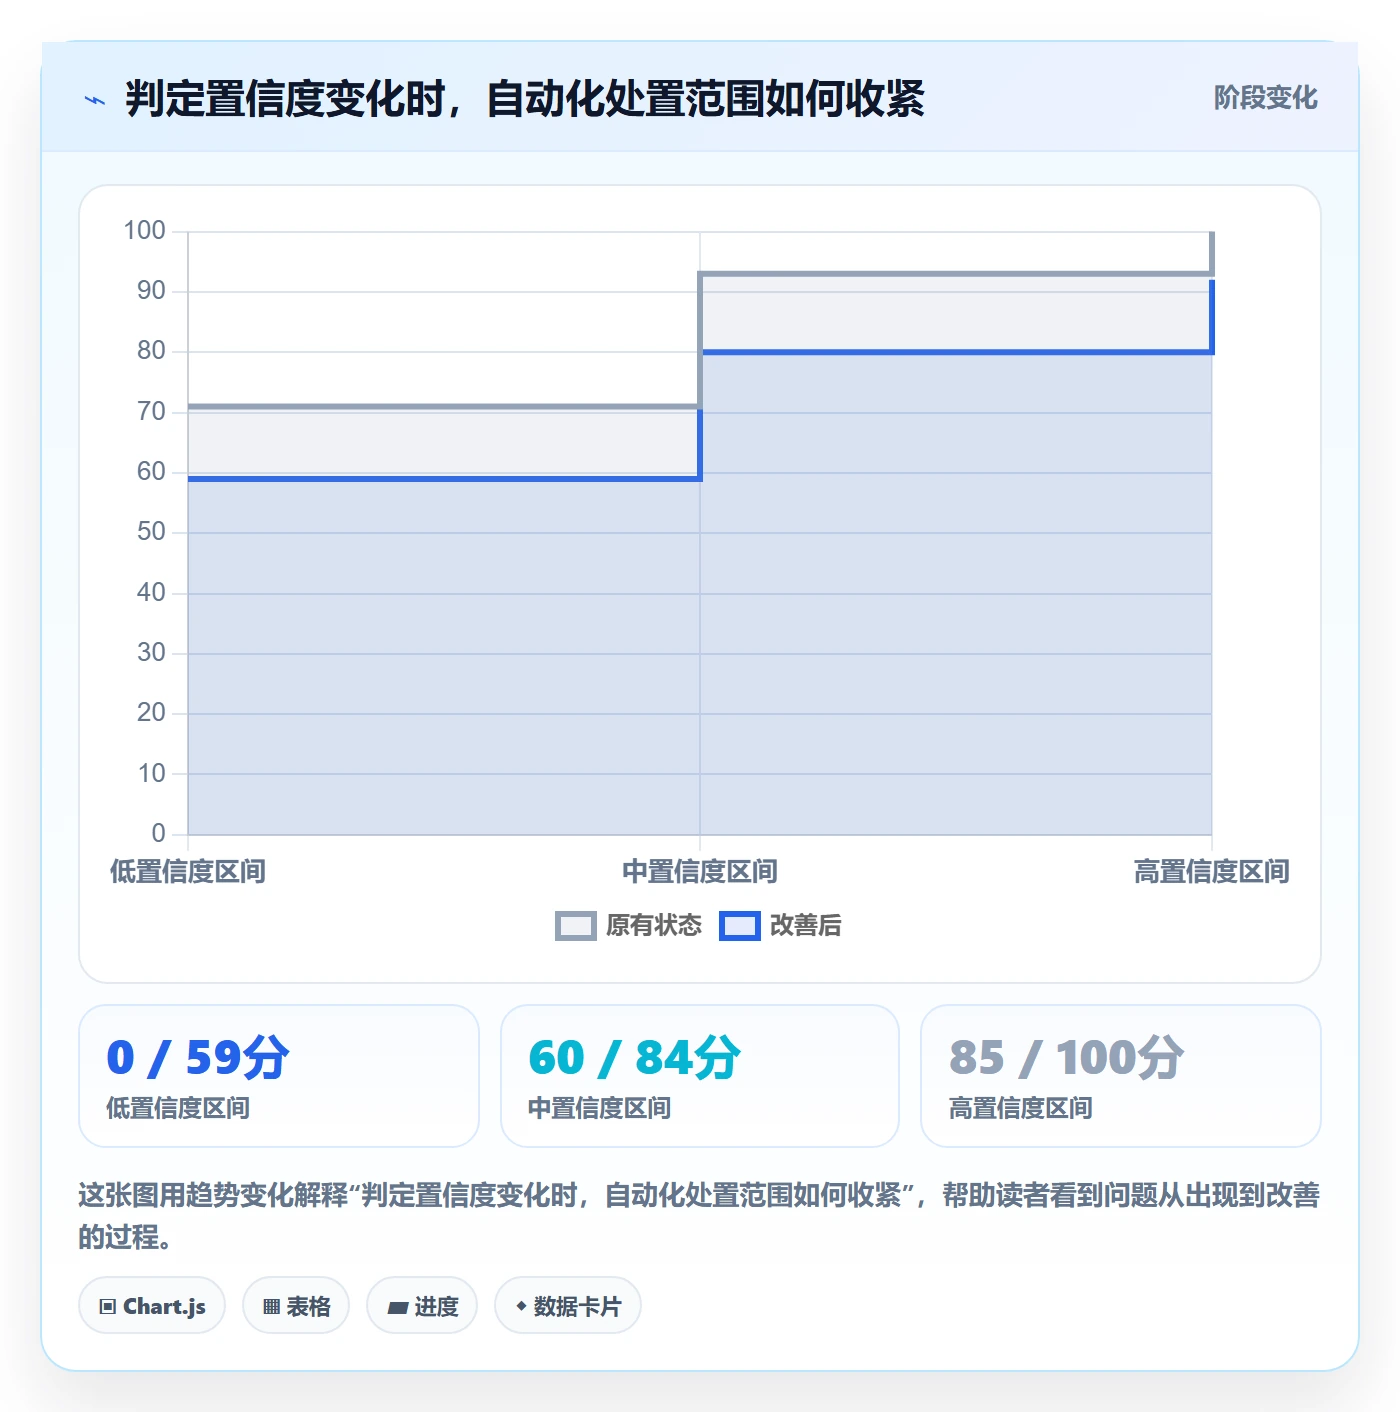Viewport: 1400px width, 1412px height.
Task: Open the 85 / 100分 data card
Action: 1121,1076
